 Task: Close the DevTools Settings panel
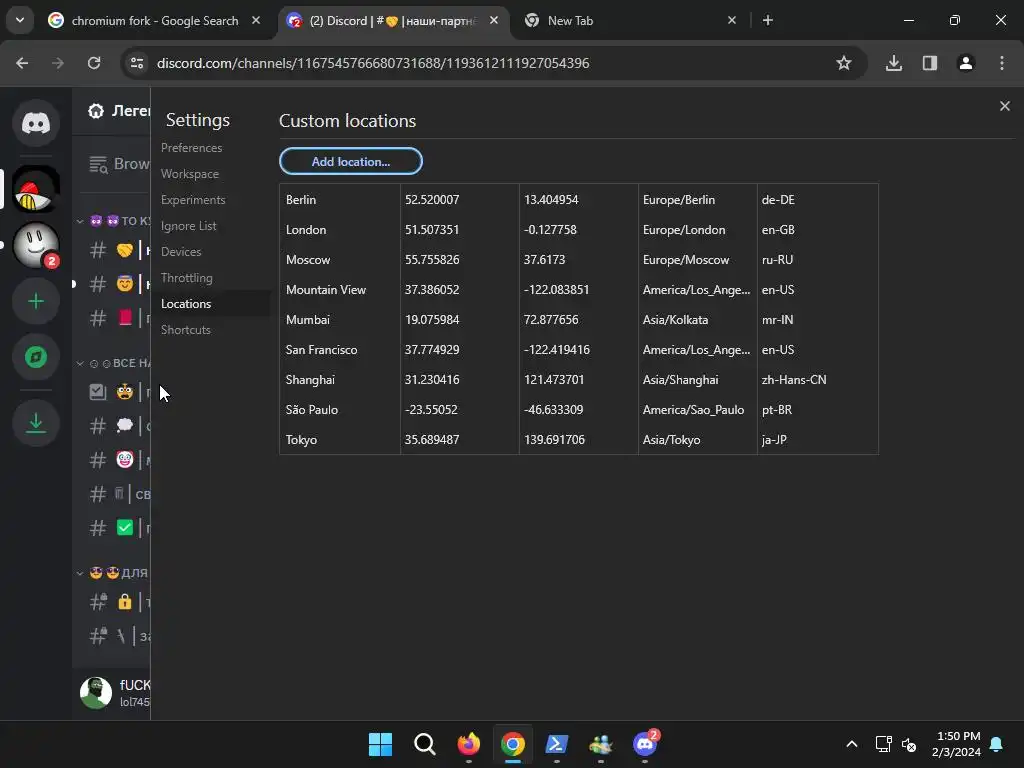point(1004,106)
